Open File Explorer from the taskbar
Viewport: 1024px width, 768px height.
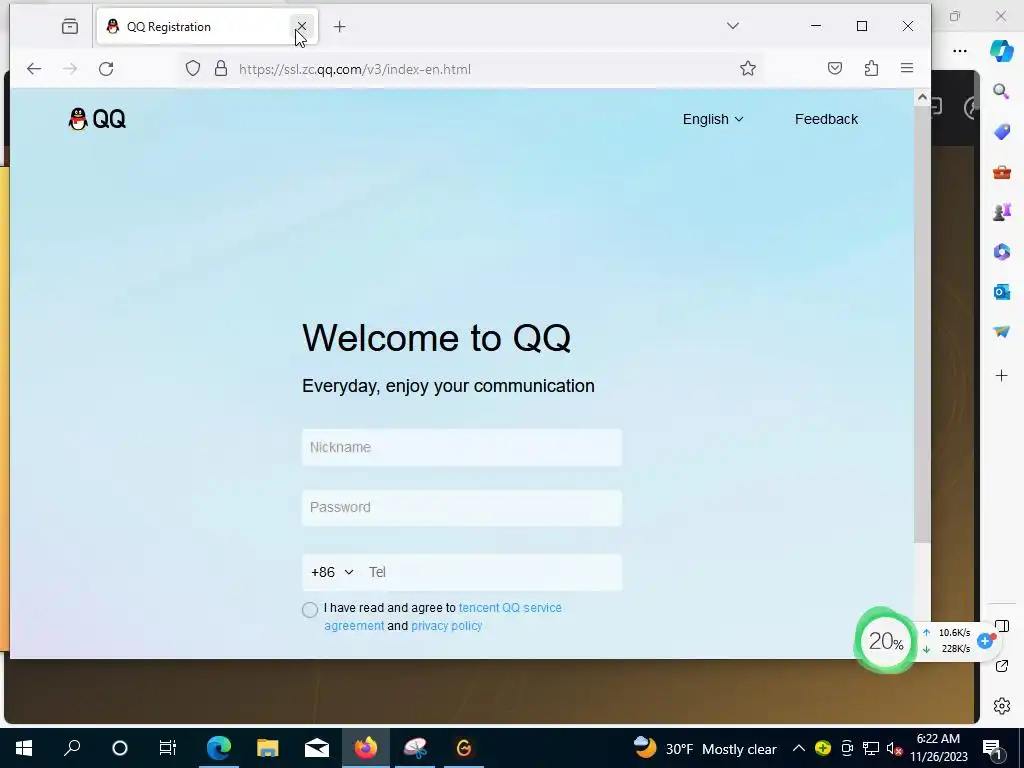point(267,748)
